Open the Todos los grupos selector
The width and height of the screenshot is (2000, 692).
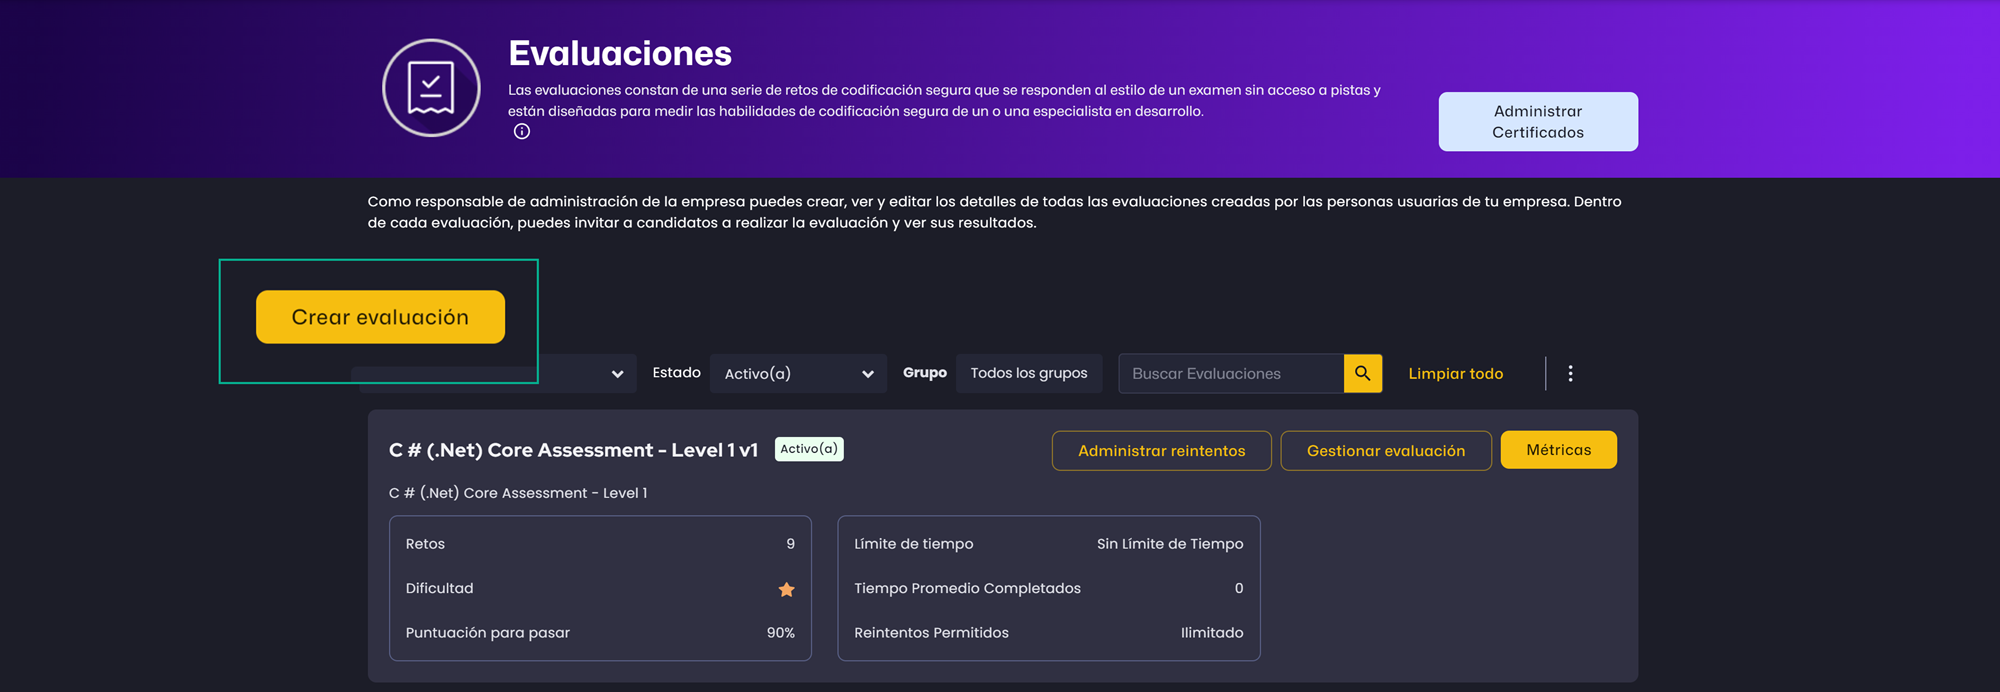pyautogui.click(x=1029, y=373)
